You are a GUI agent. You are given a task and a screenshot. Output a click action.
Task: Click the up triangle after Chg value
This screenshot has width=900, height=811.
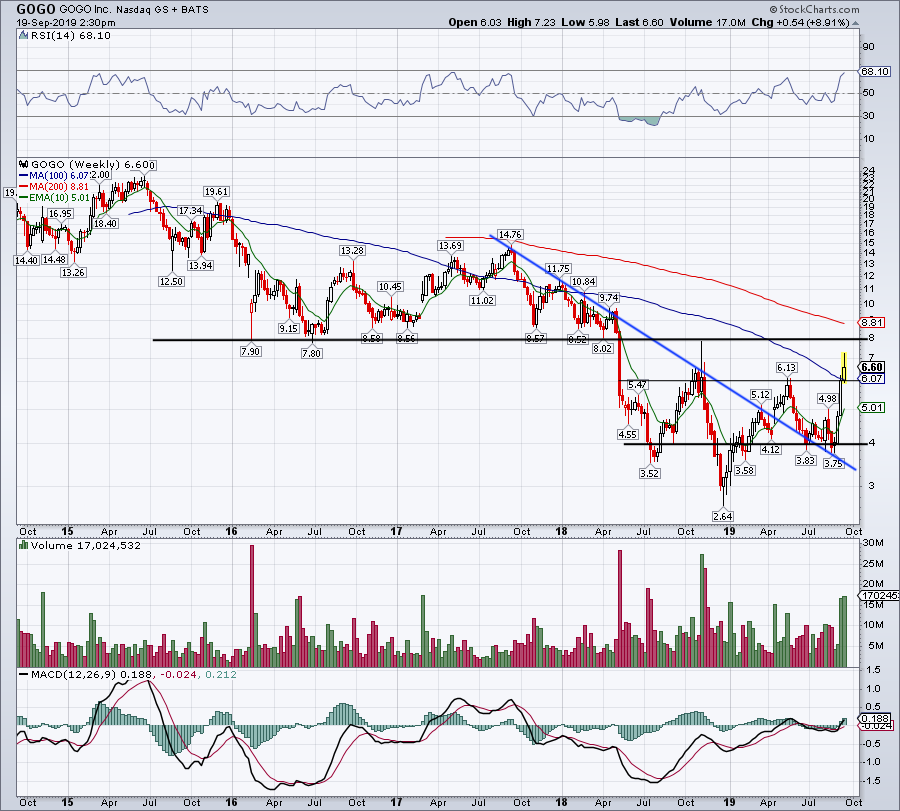[855, 23]
